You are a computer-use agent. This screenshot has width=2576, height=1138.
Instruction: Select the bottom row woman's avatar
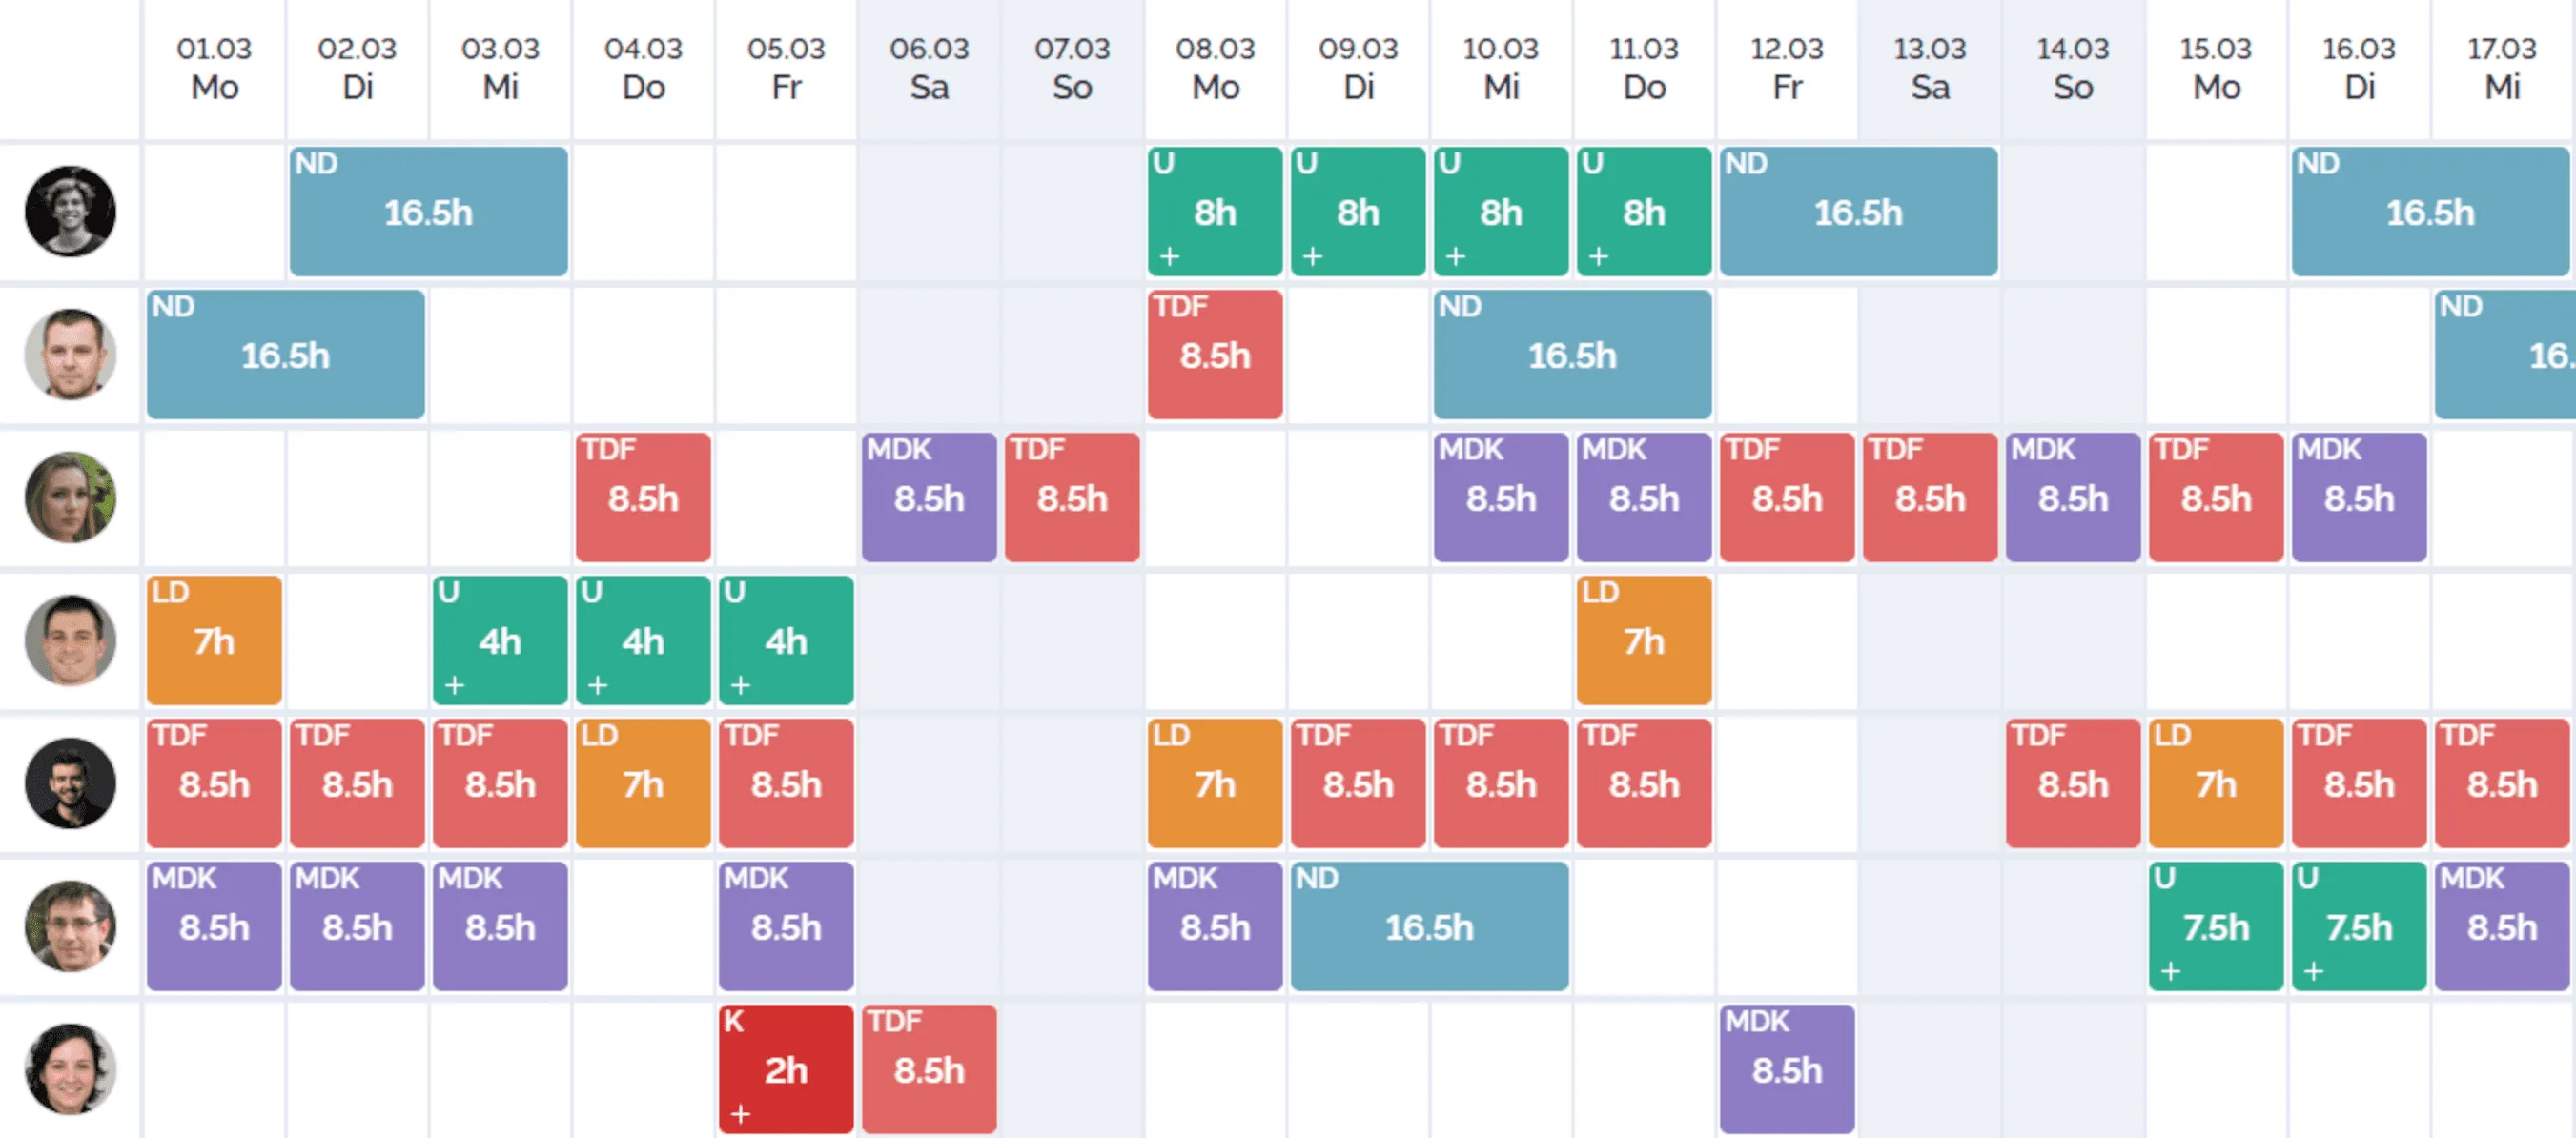pyautogui.click(x=70, y=1069)
